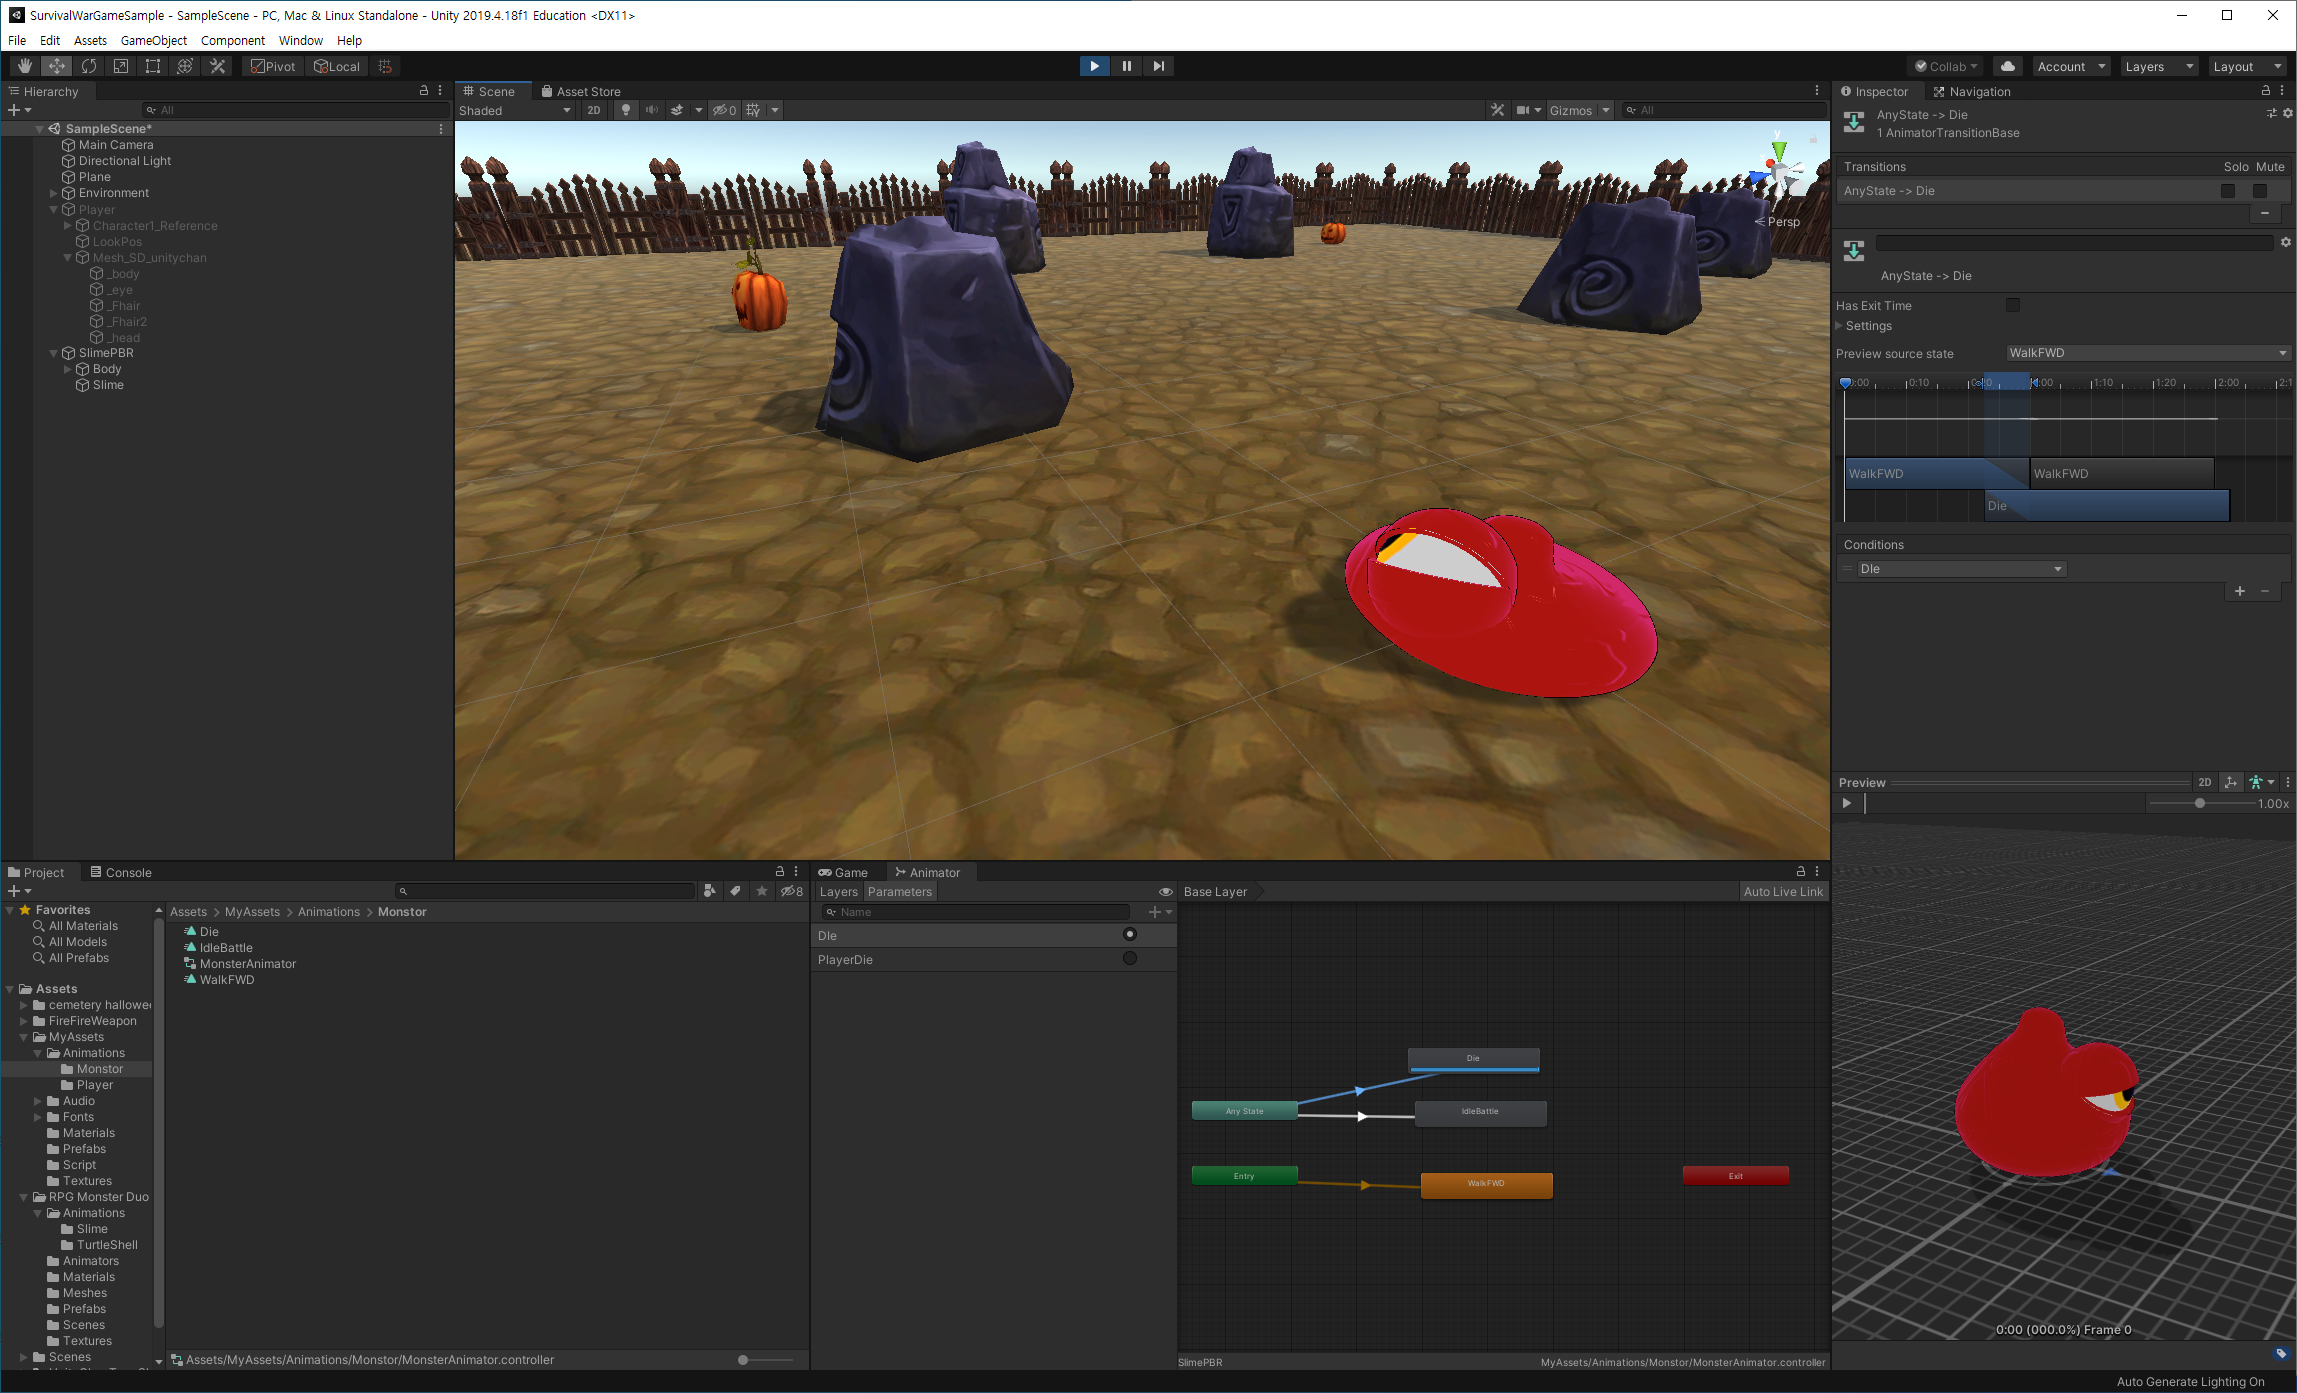This screenshot has width=2297, height=1393.
Task: Enable Has Exit Time checkbox
Action: tap(2012, 305)
